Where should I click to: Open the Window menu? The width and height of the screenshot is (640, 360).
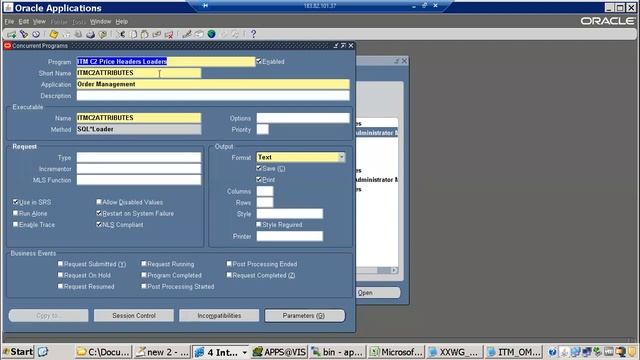click(100, 22)
